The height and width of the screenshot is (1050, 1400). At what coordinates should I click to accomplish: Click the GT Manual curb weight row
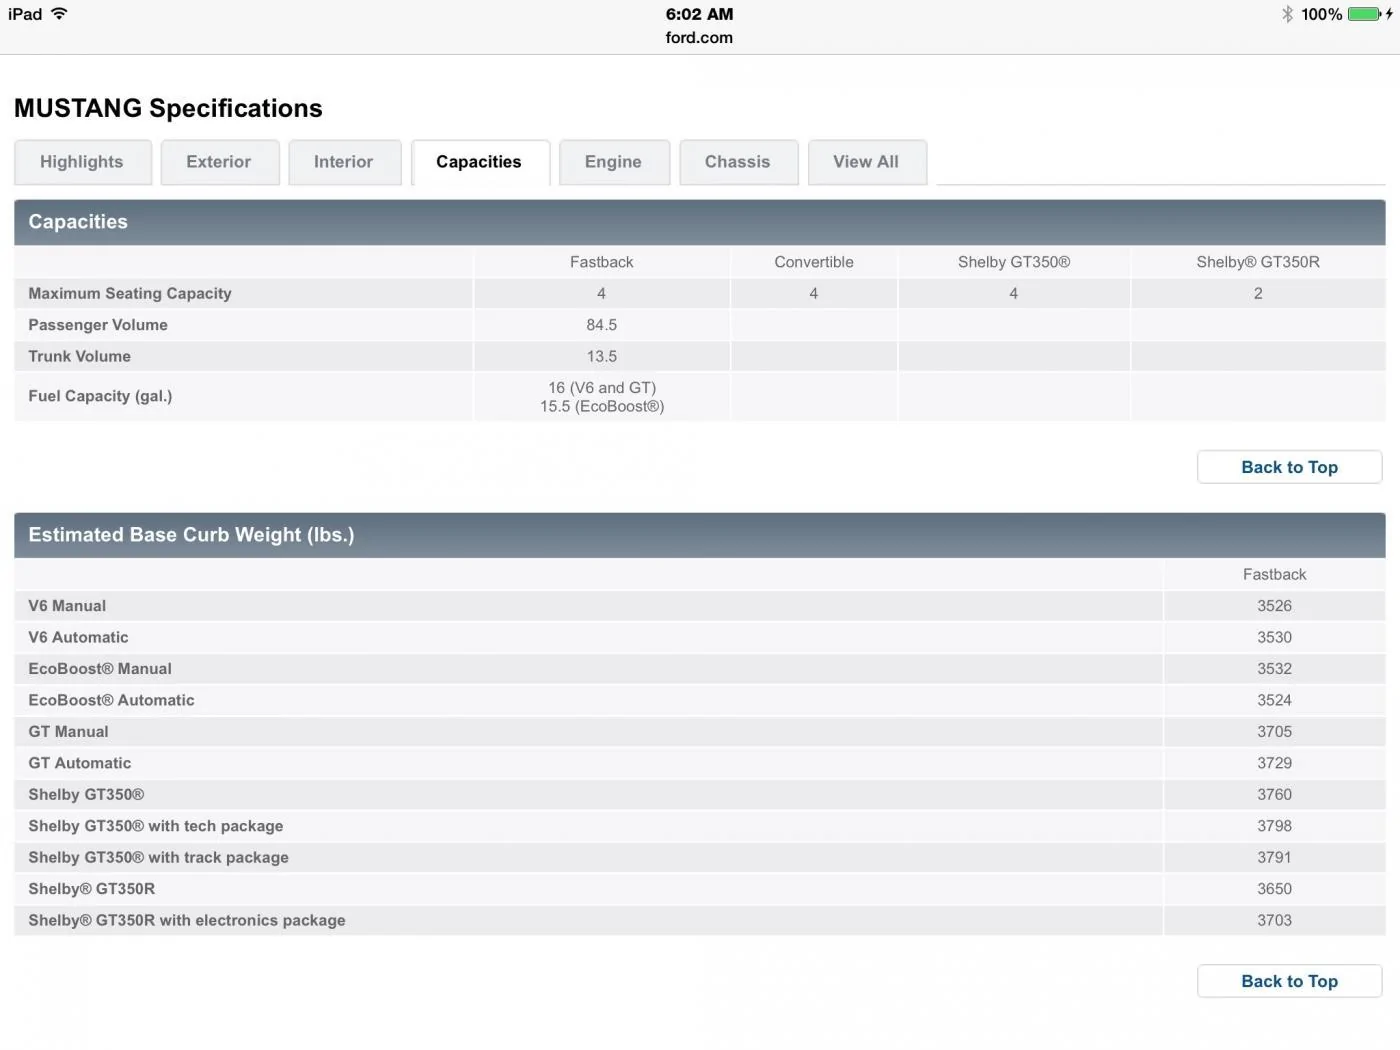pyautogui.click(x=700, y=732)
